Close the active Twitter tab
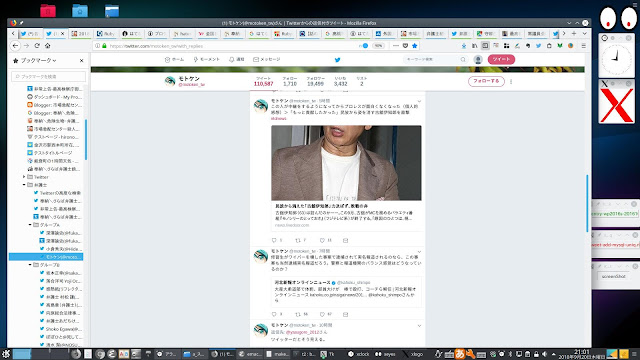 click(62, 34)
